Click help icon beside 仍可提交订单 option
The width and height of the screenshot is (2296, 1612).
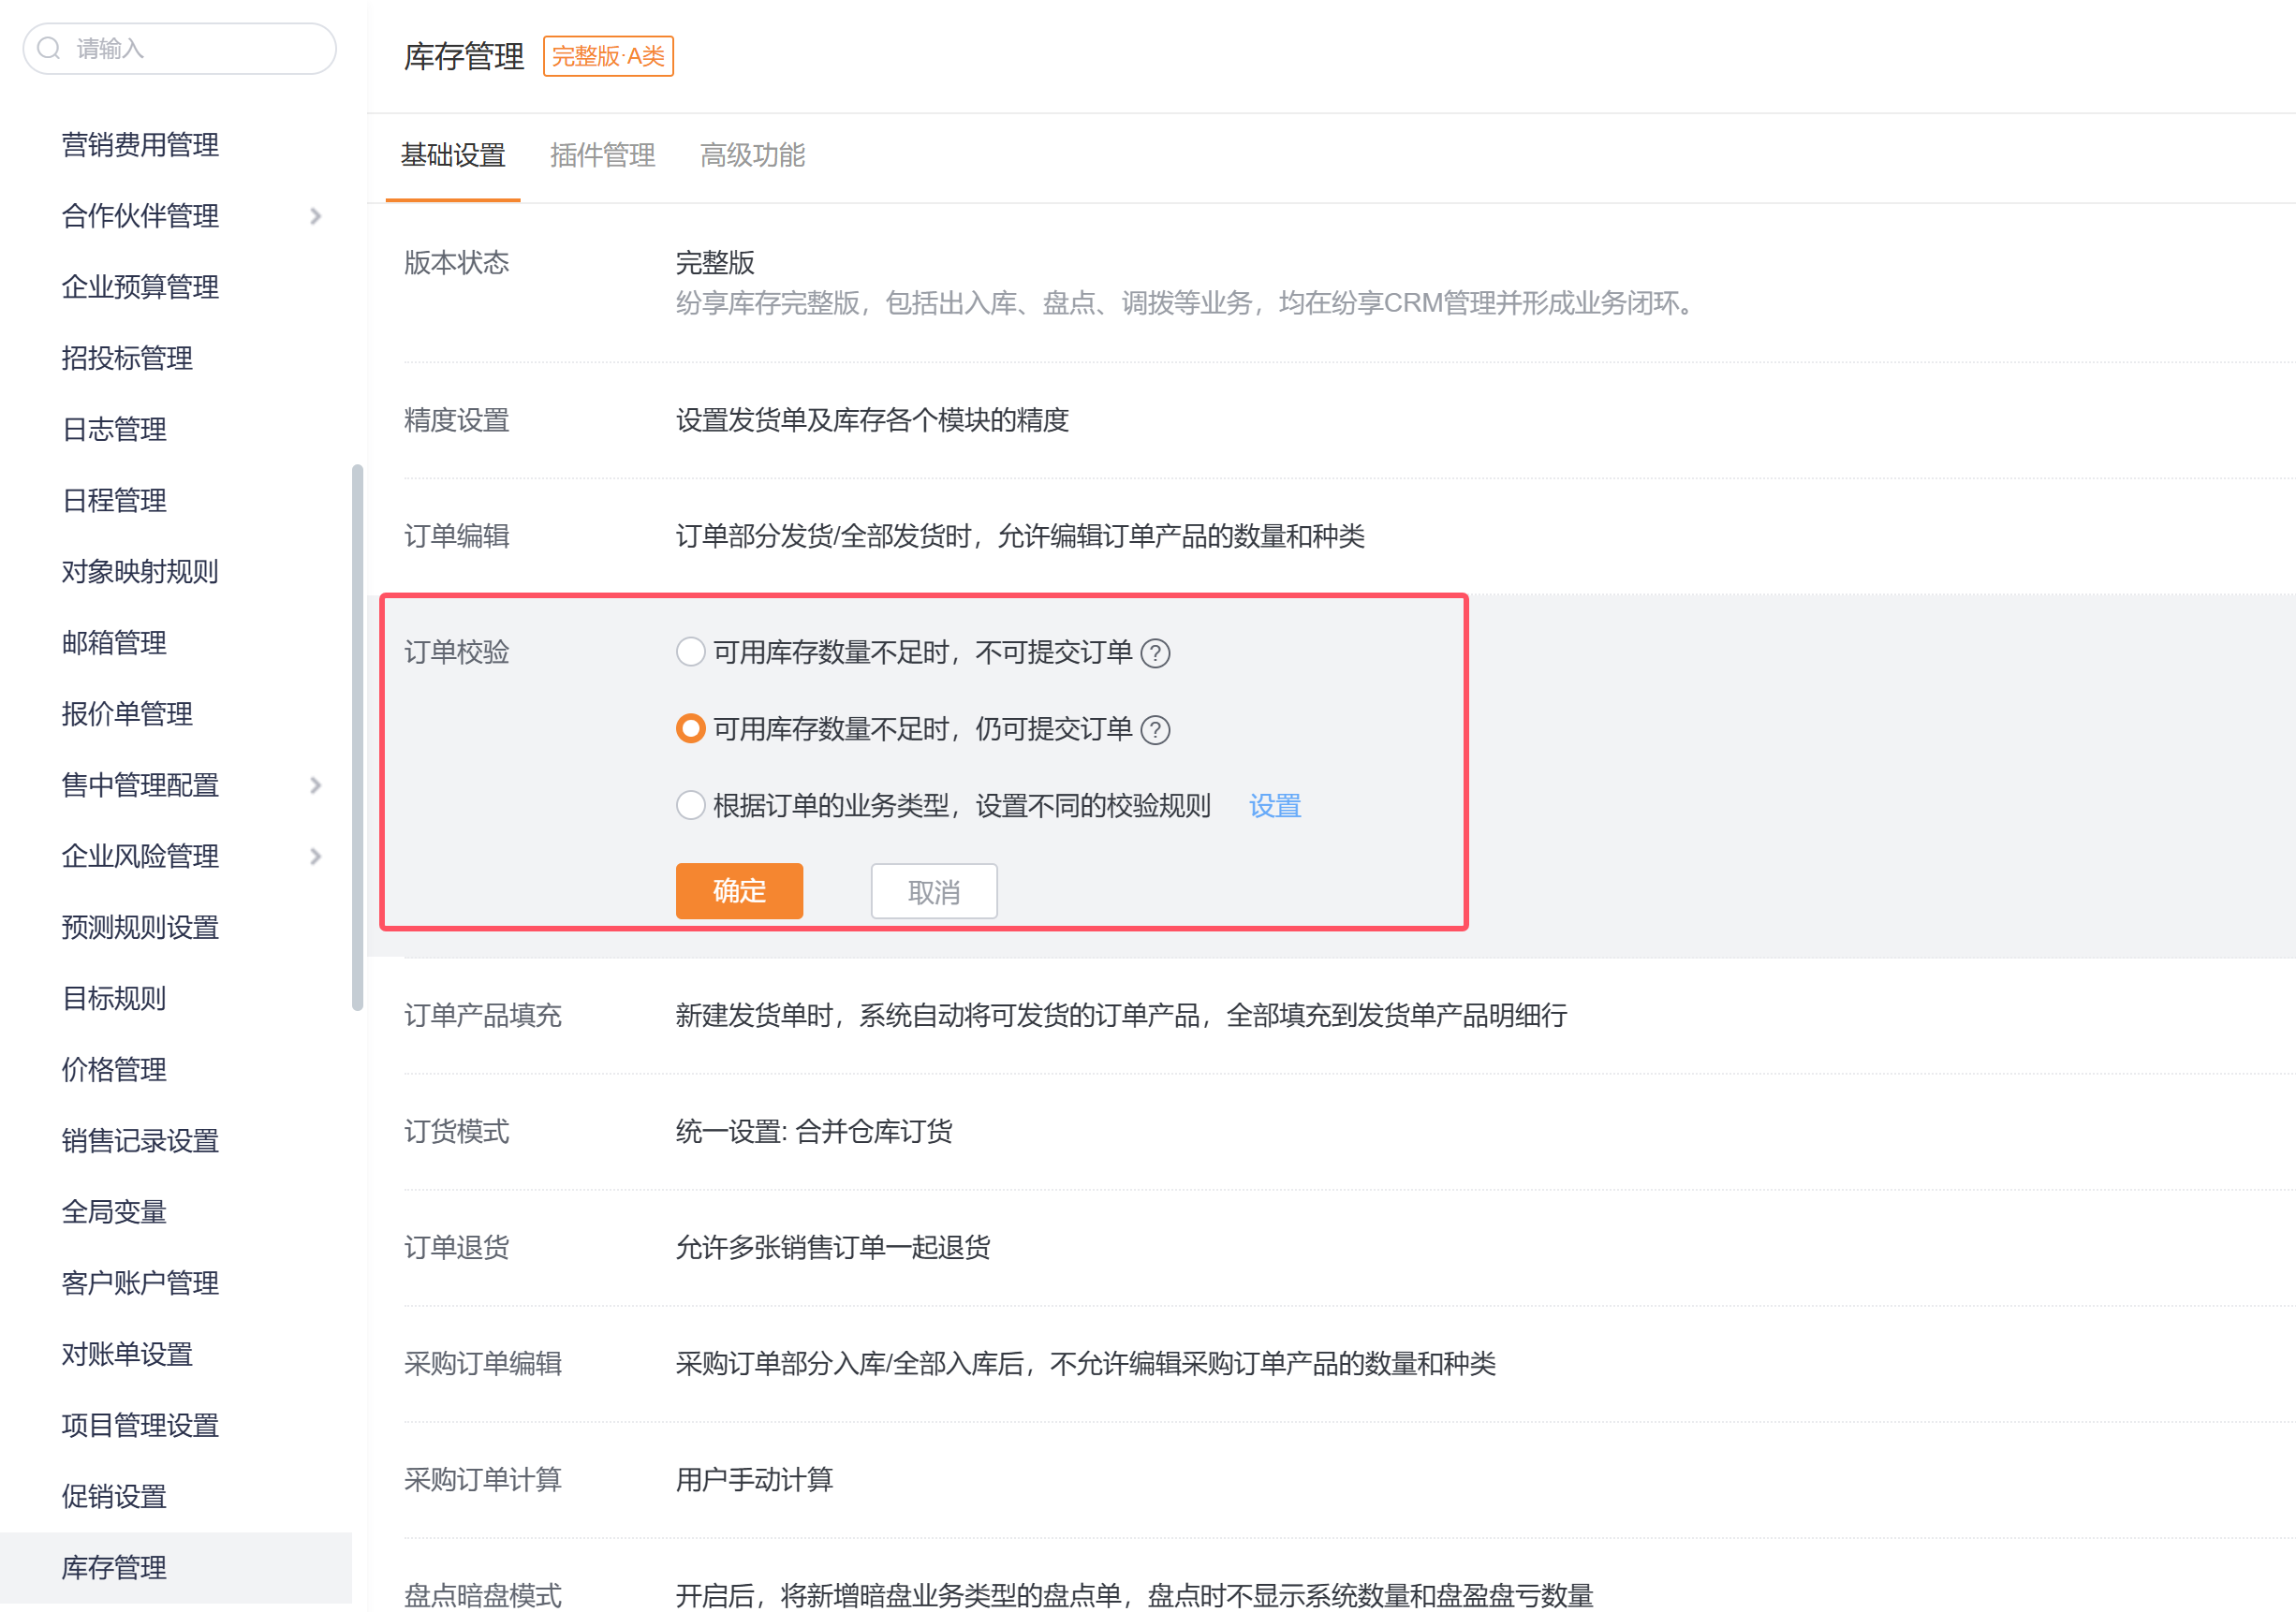(1155, 730)
